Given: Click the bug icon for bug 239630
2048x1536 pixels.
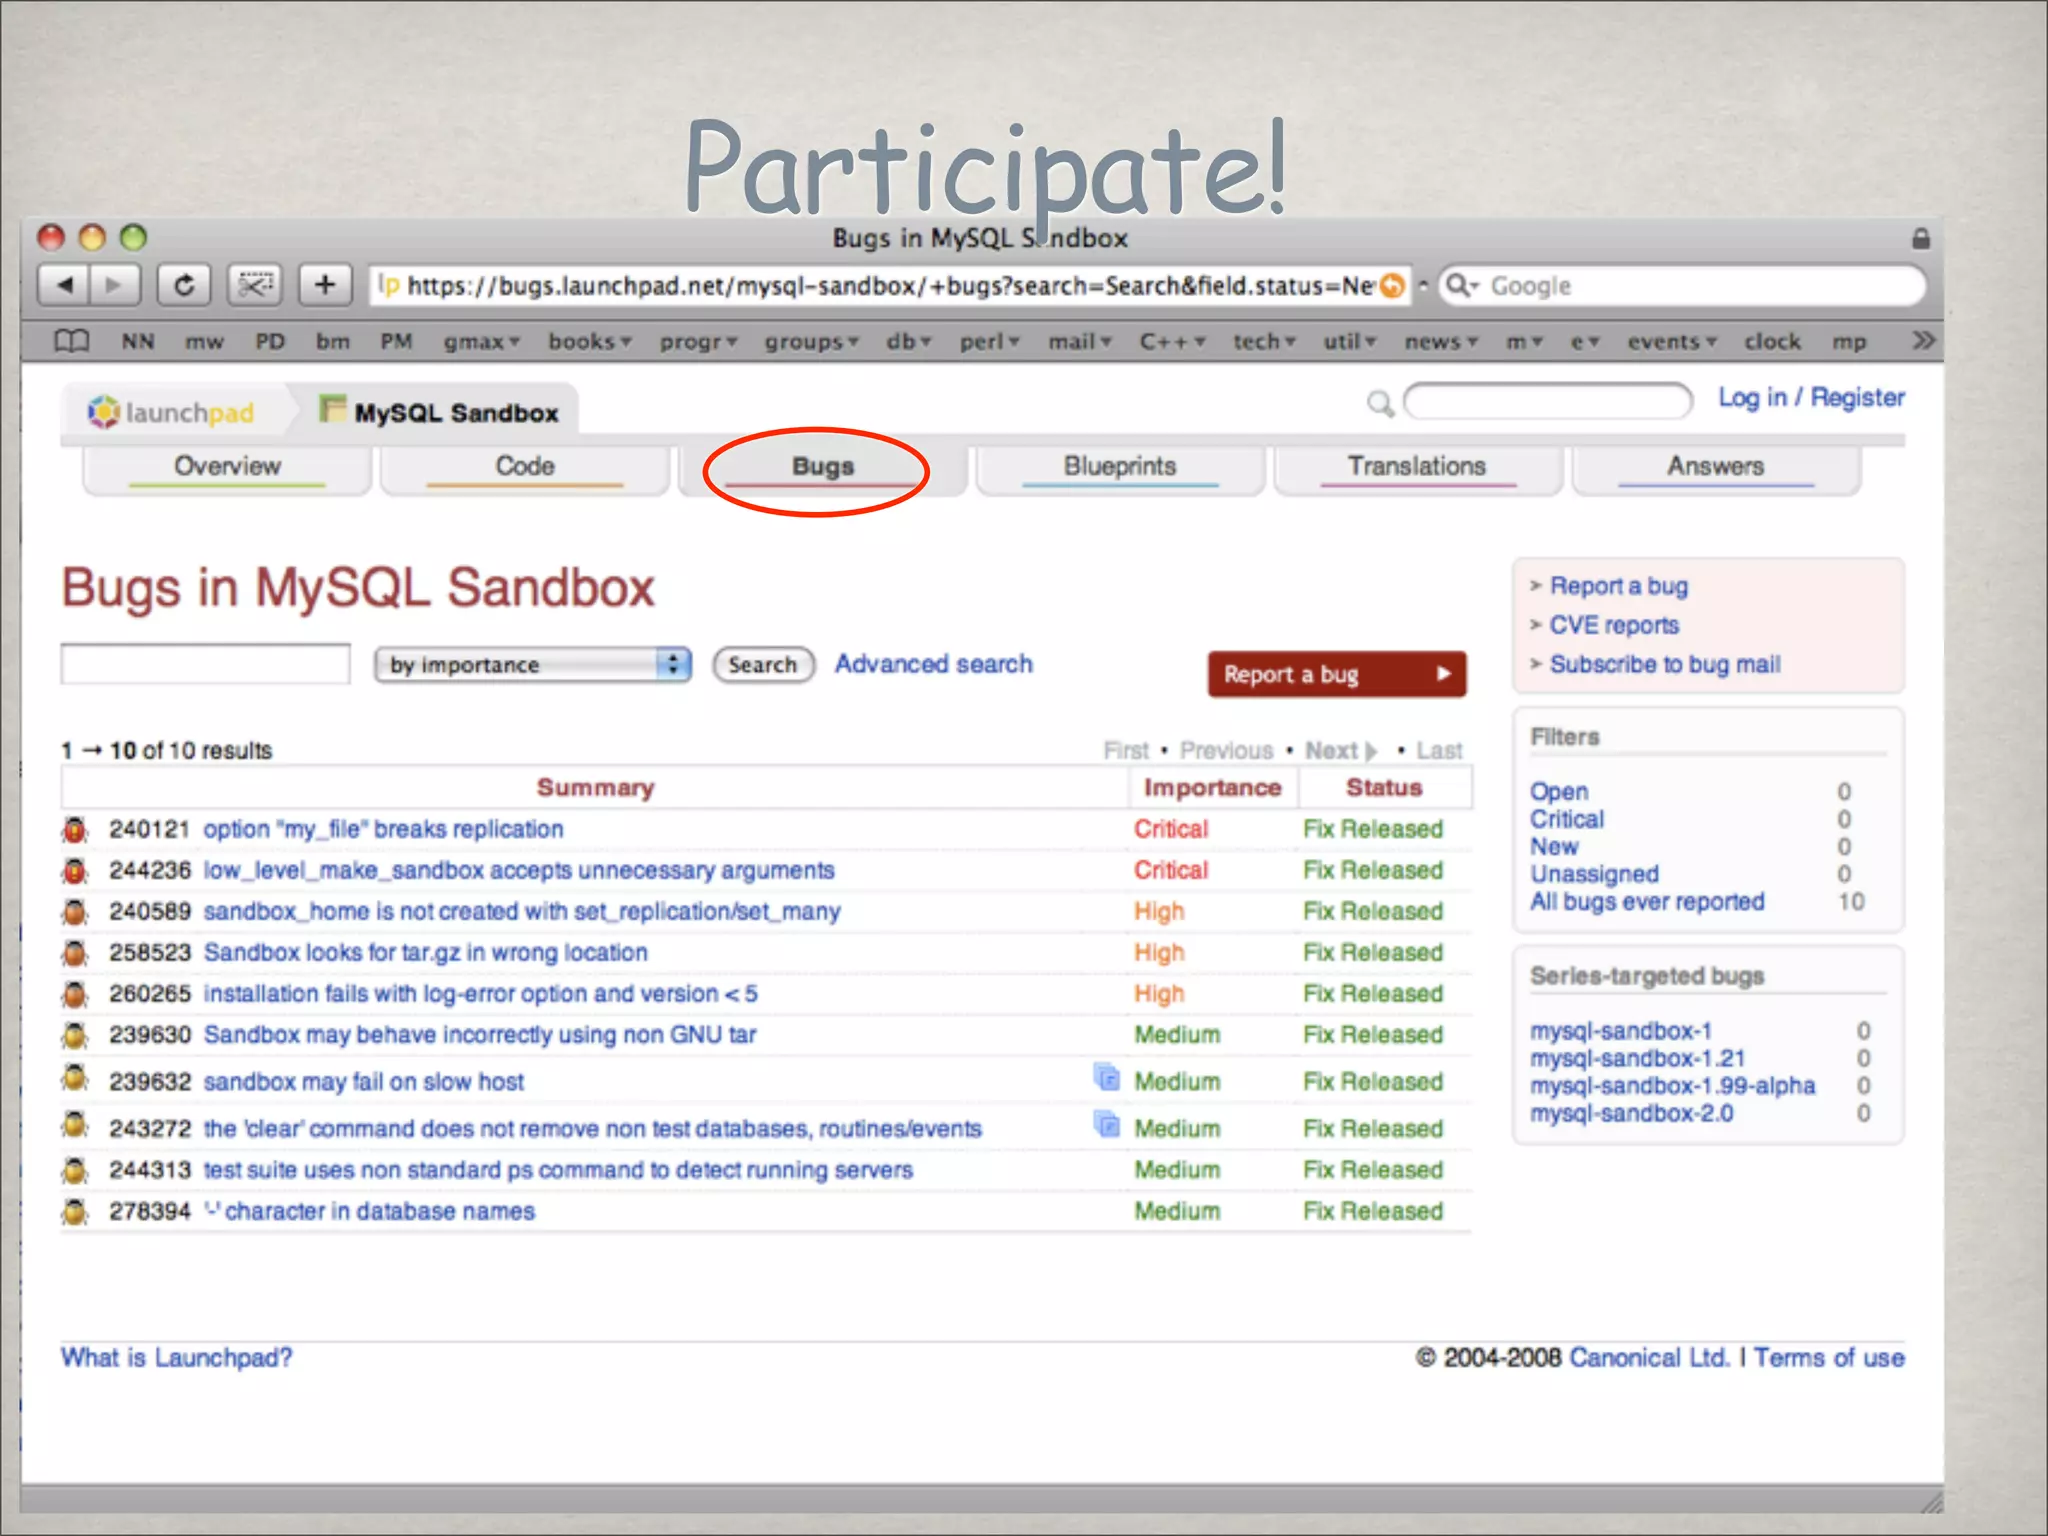Looking at the screenshot, I should point(75,1035).
